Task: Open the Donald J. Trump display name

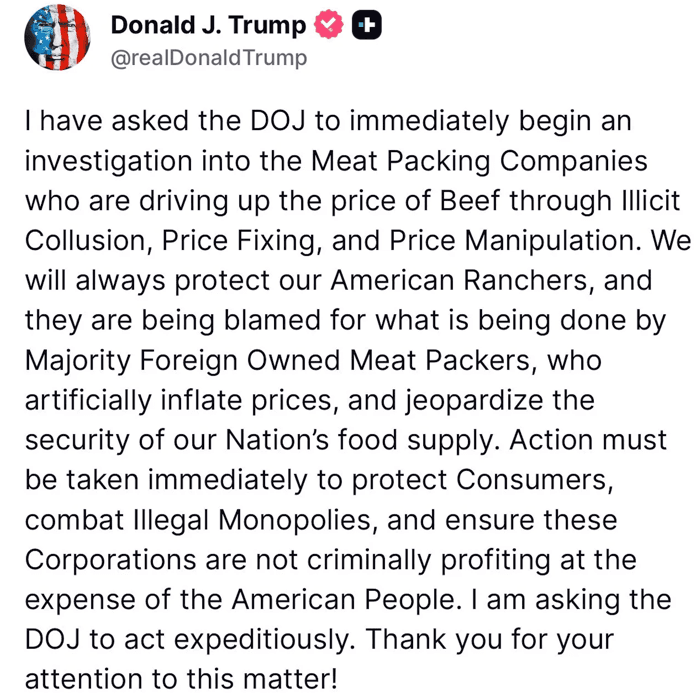Action: click(208, 26)
